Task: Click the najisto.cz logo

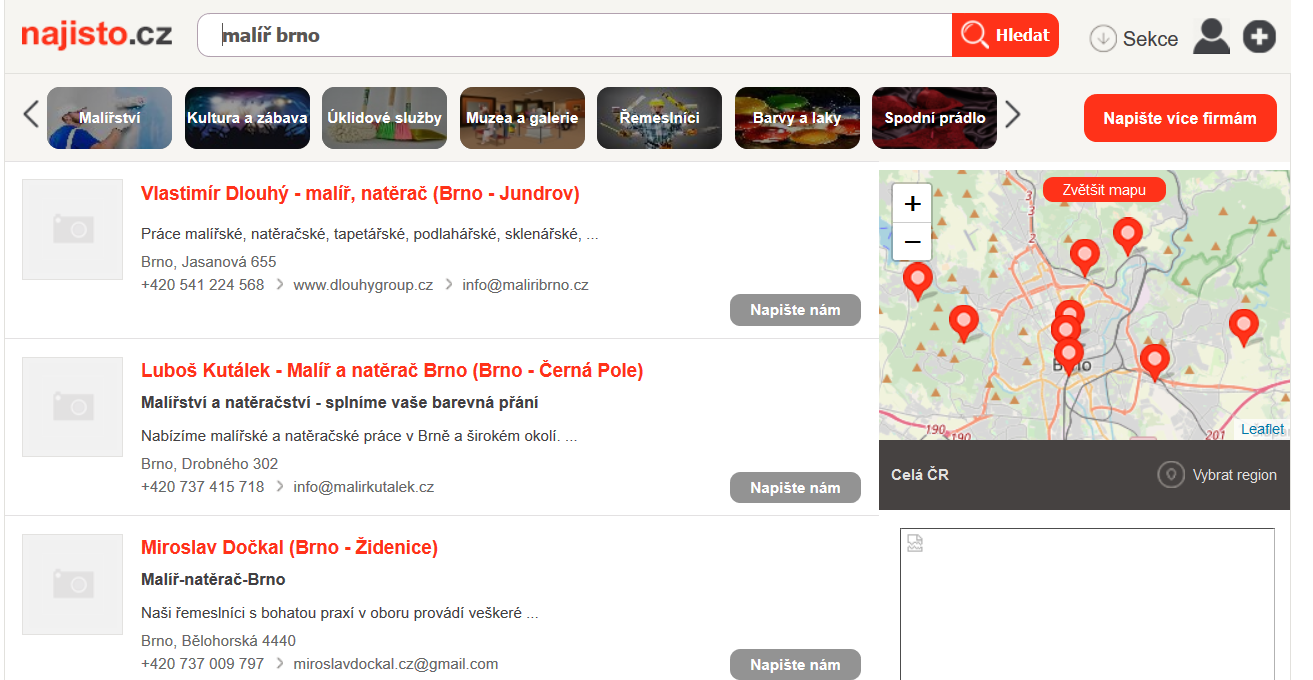Action: [97, 35]
